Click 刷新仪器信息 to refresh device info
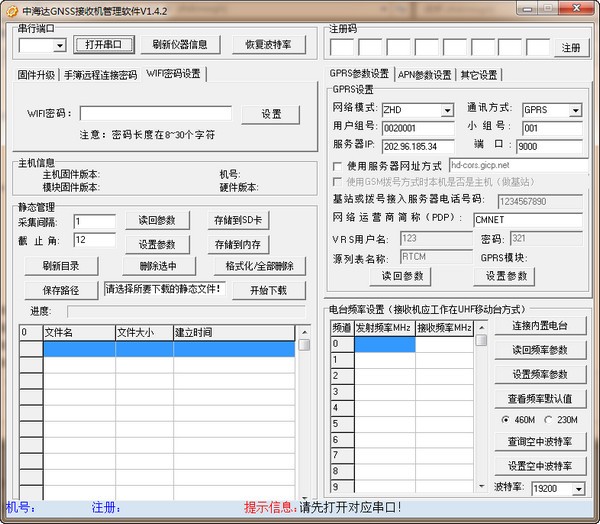 click(180, 45)
